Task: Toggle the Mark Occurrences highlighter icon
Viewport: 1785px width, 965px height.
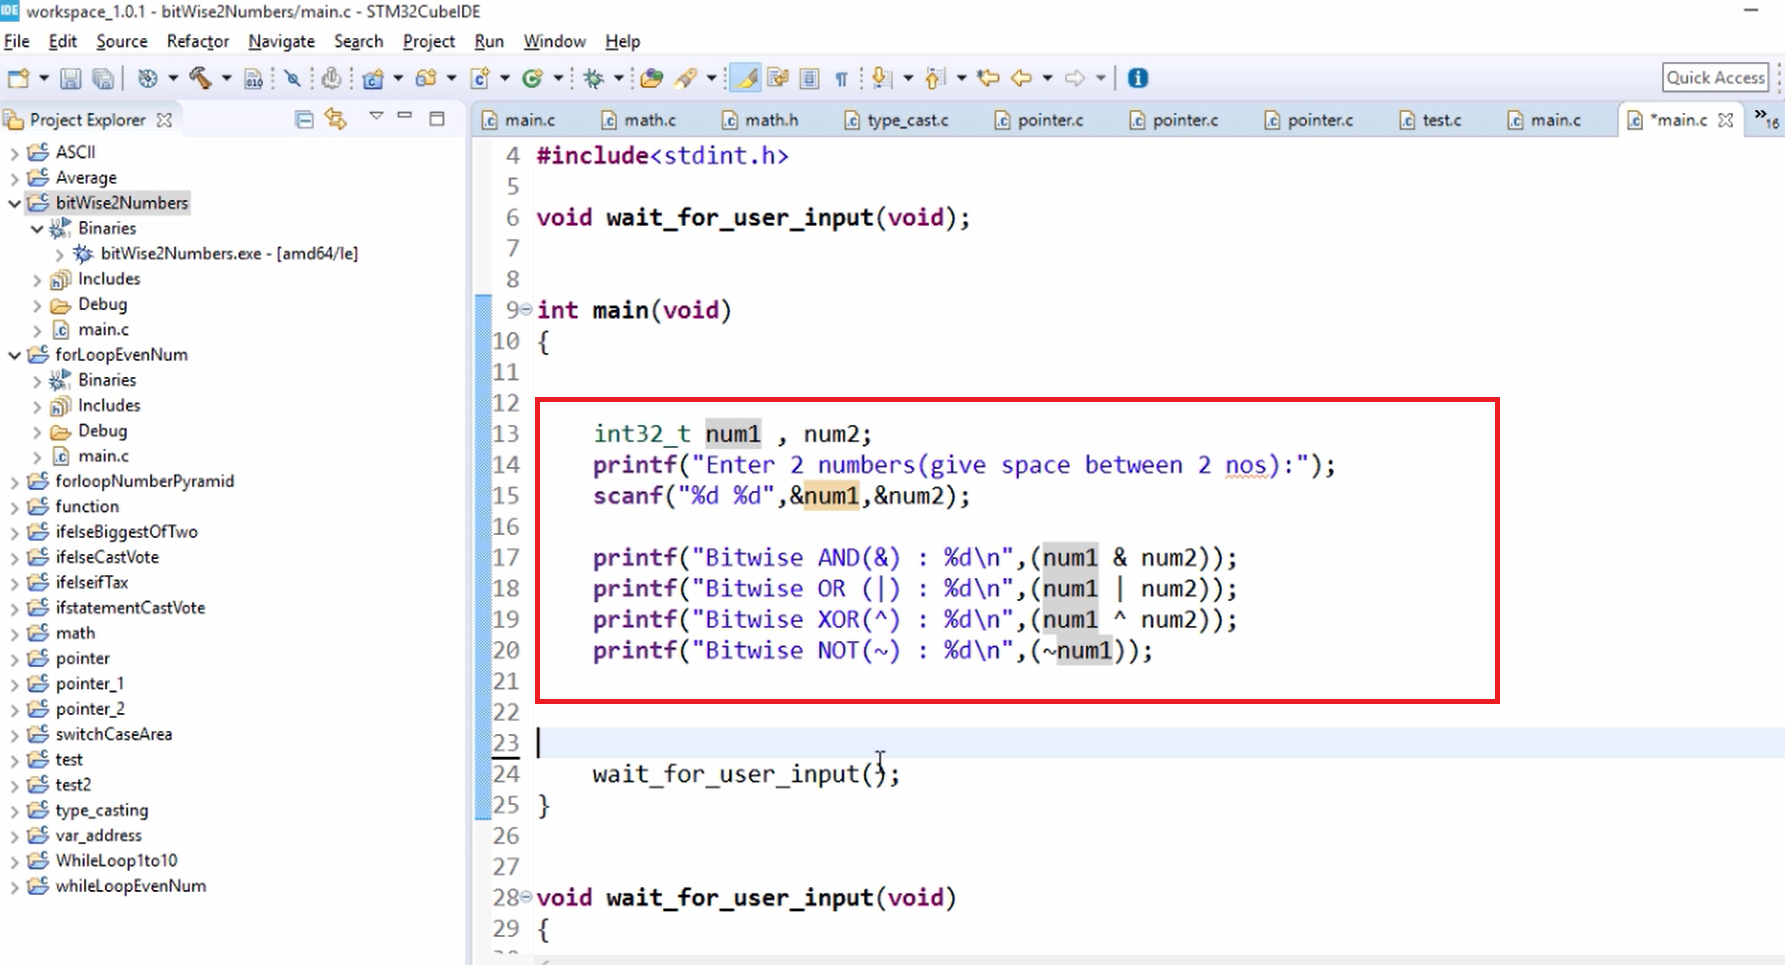Action: [x=744, y=77]
